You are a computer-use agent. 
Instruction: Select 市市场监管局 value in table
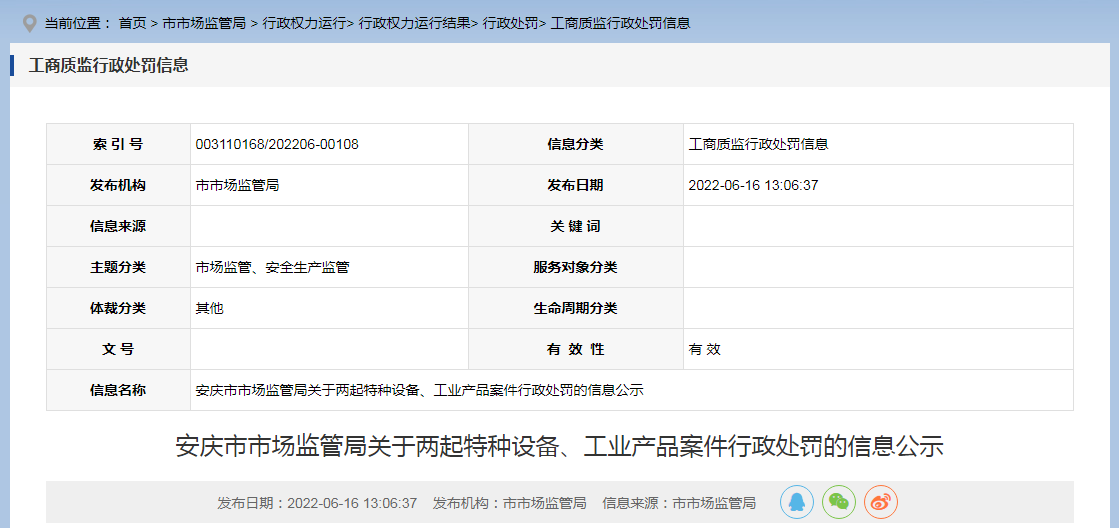pyautogui.click(x=237, y=186)
